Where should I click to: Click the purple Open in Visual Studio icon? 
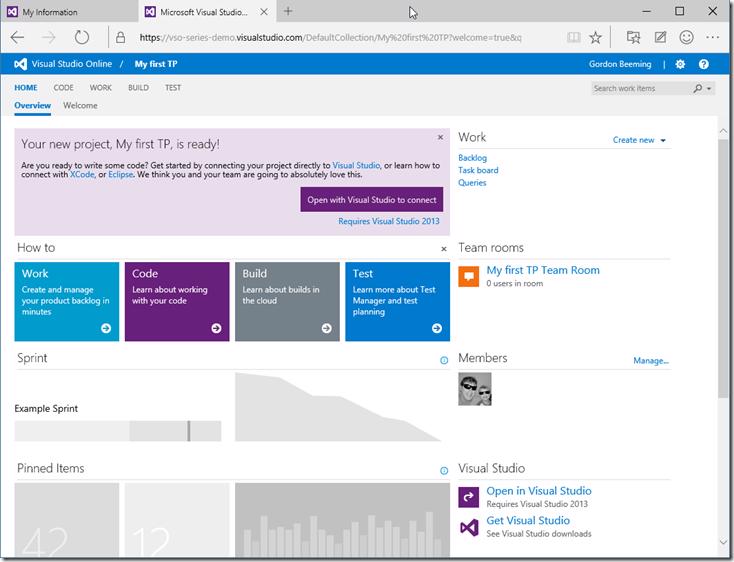[x=469, y=497]
